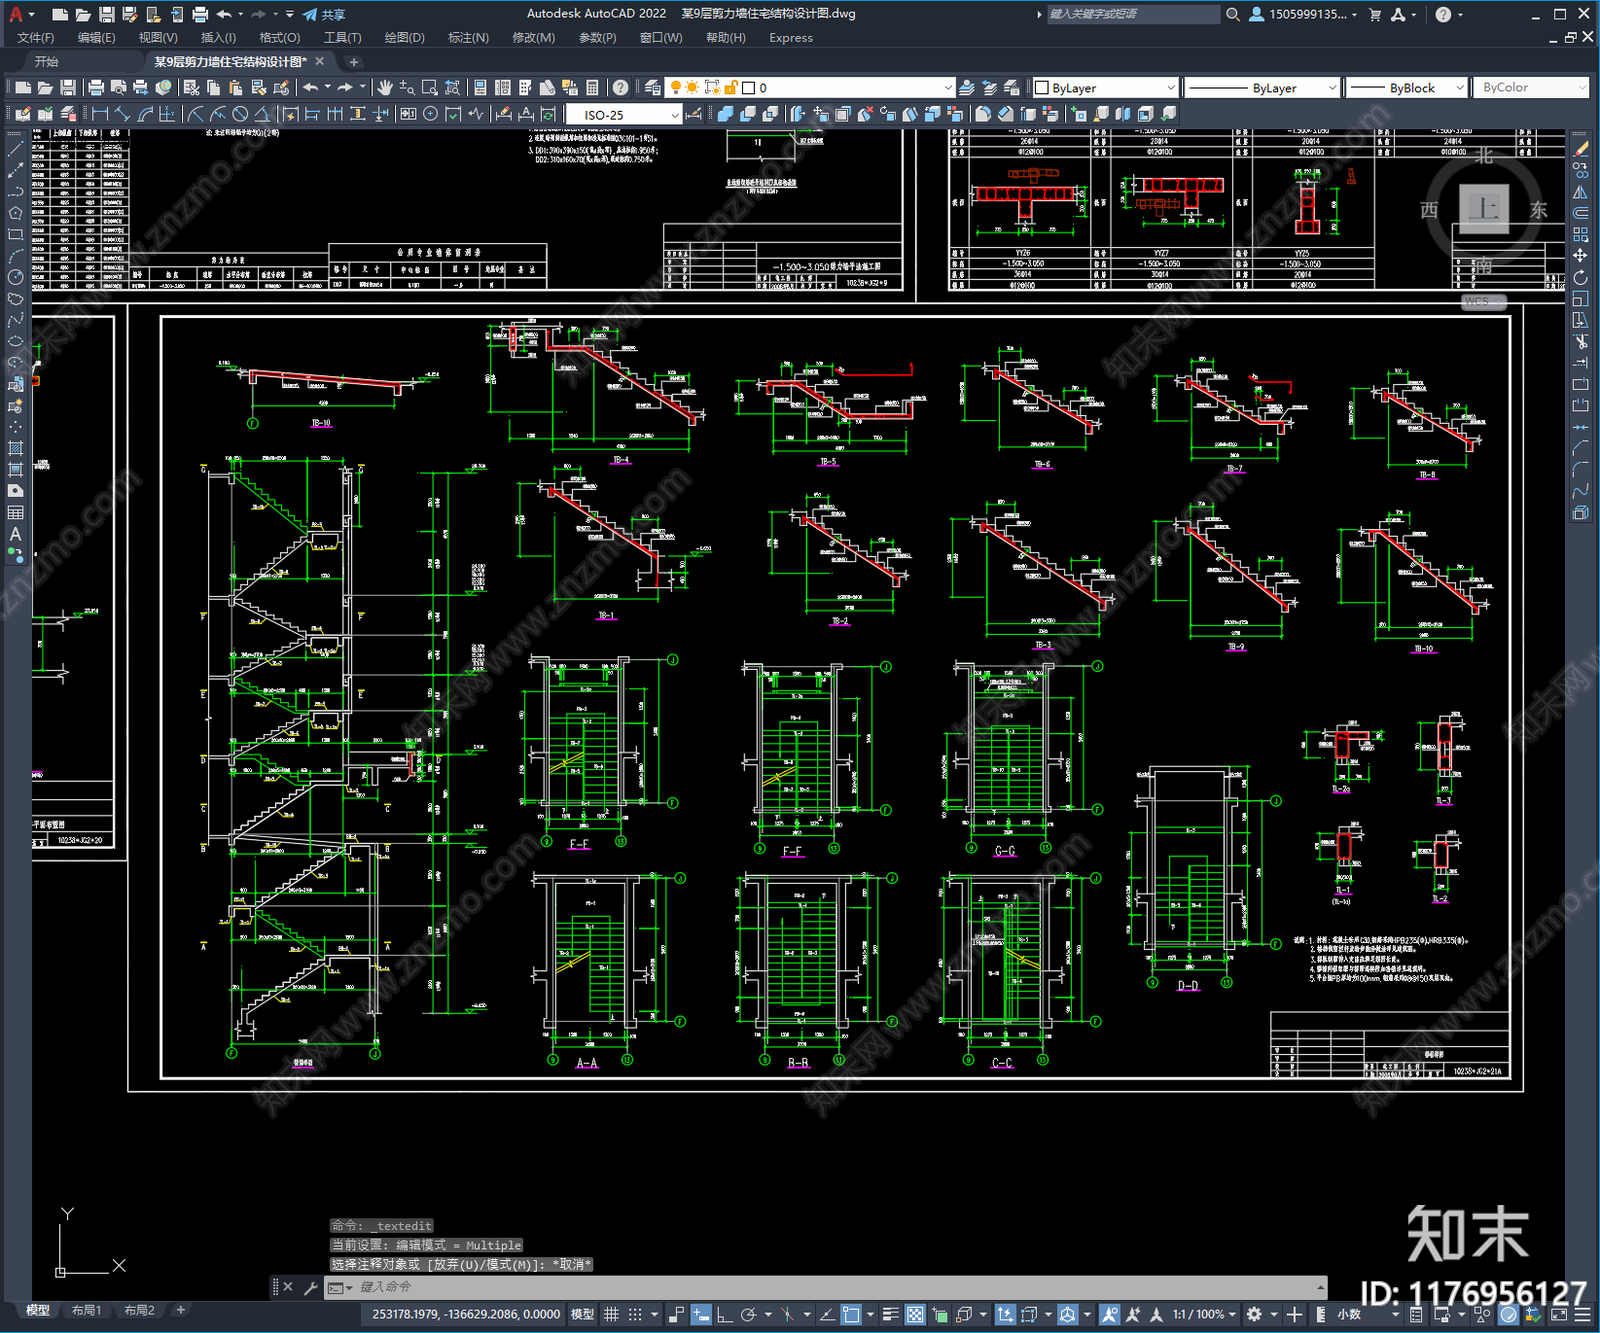Click the 共享 share button
Image resolution: width=1600 pixels, height=1333 pixels.
tap(324, 14)
